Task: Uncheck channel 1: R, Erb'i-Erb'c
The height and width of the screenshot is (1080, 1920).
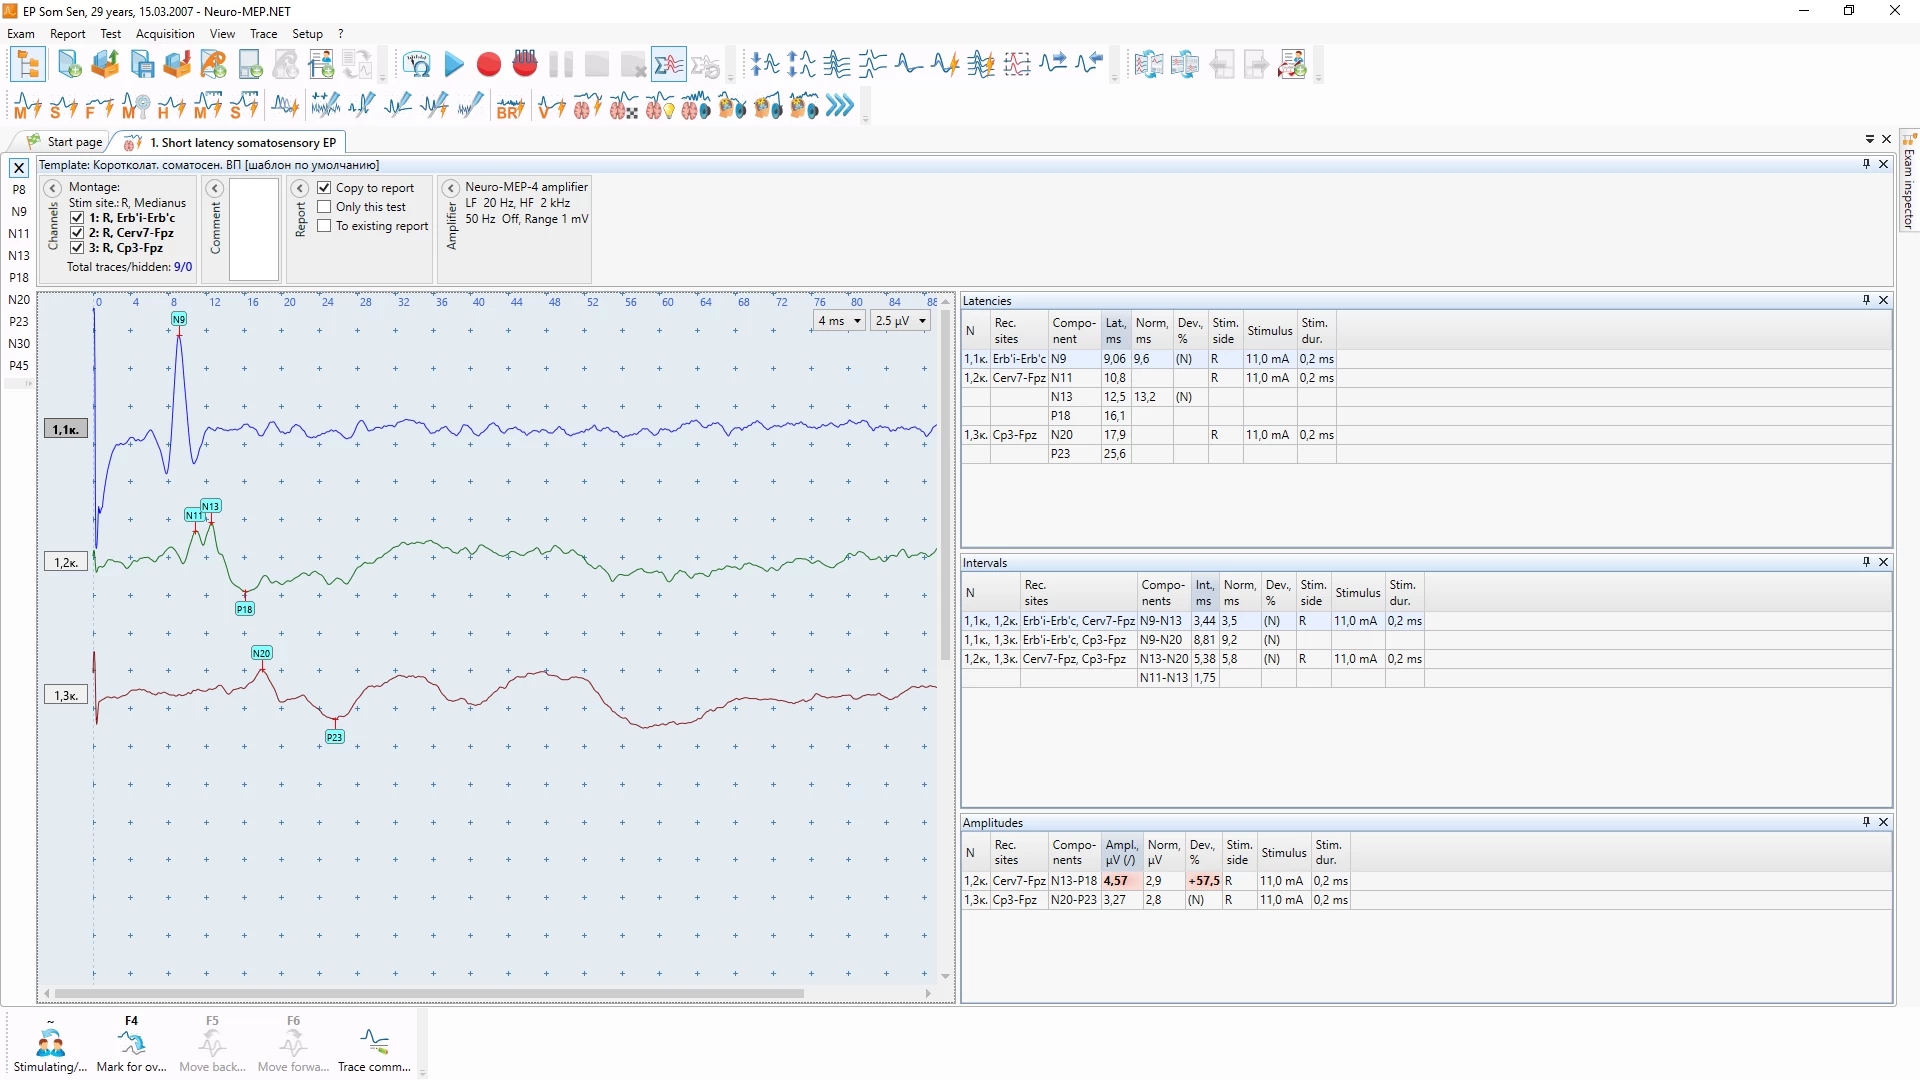Action: coord(77,218)
